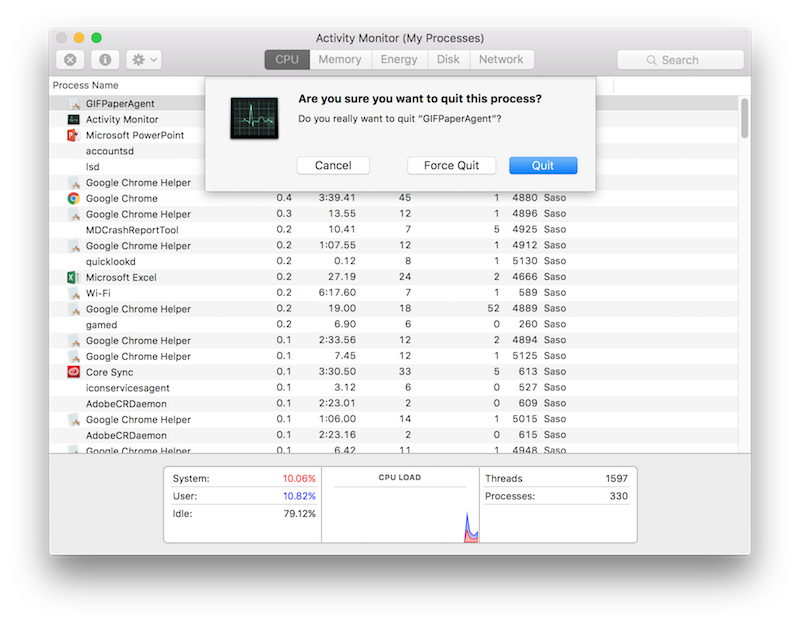800x625 pixels.
Task: Open the Energy tab
Action: click(399, 60)
